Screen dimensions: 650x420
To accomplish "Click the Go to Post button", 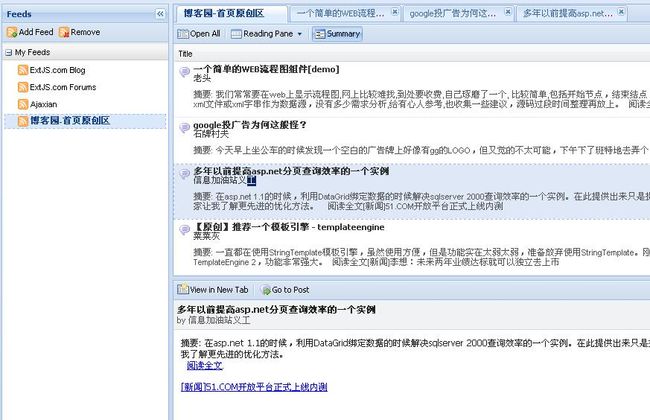I will pyautogui.click(x=285, y=290).
